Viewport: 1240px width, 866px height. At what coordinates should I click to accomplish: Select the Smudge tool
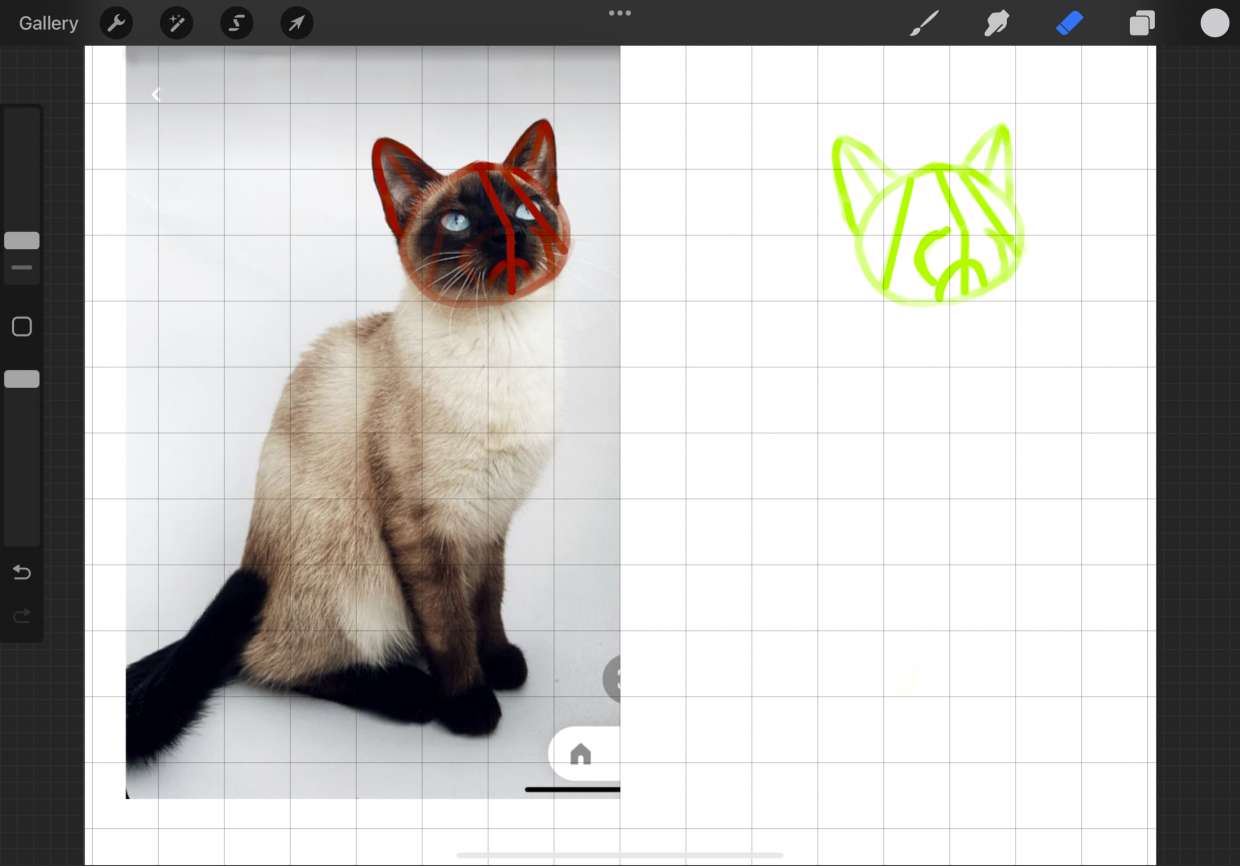tap(997, 23)
